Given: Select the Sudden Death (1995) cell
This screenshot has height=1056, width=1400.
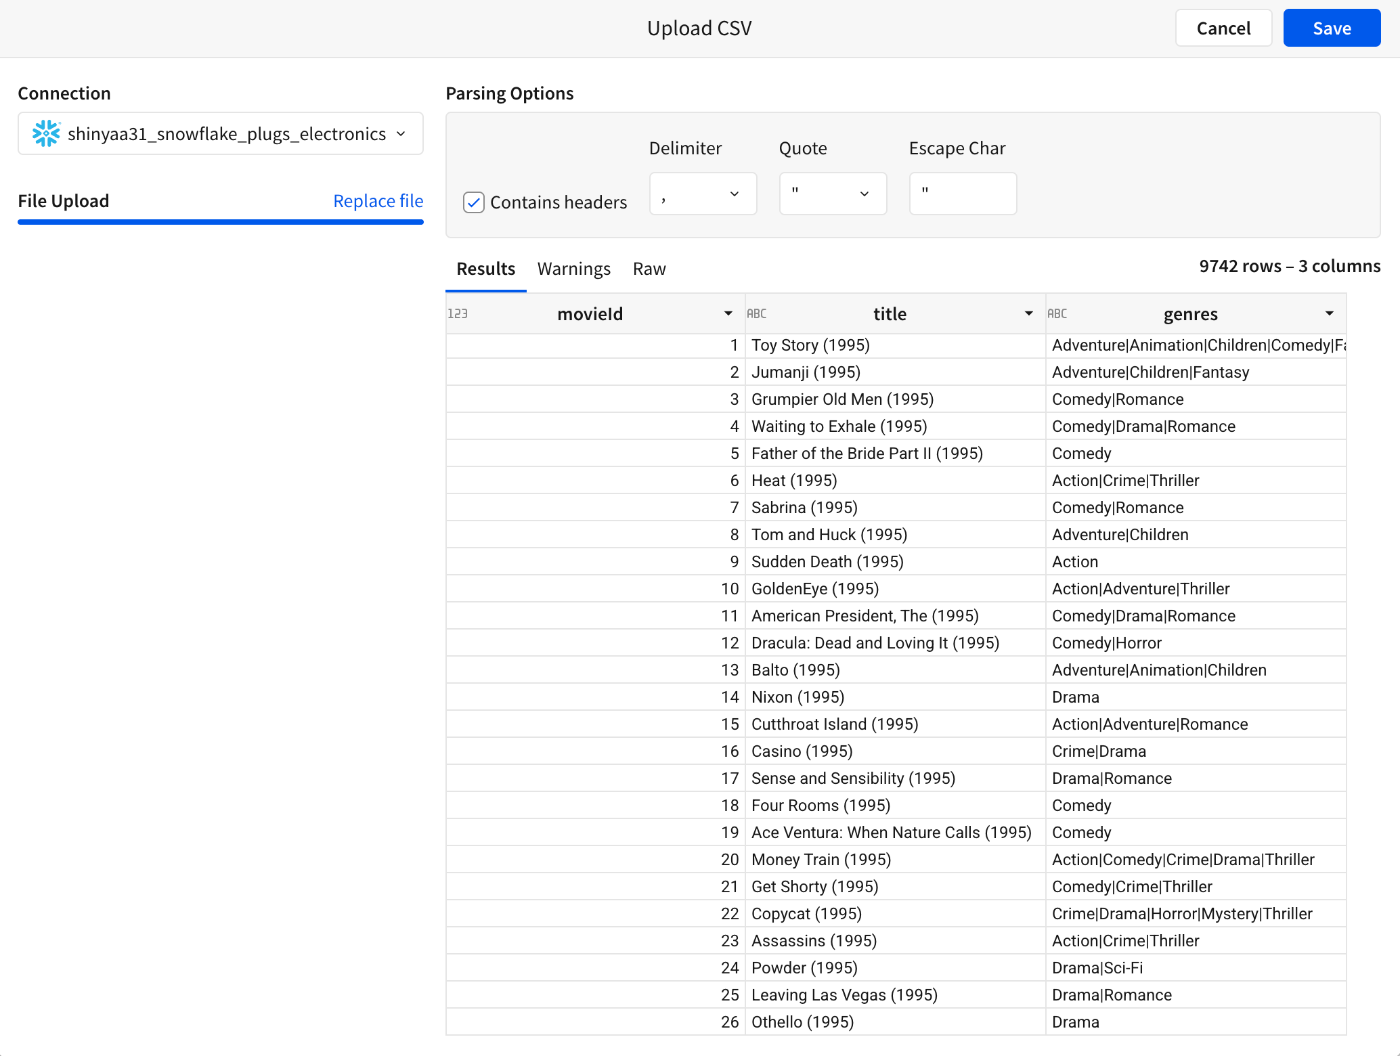Looking at the screenshot, I should click(x=895, y=561).
